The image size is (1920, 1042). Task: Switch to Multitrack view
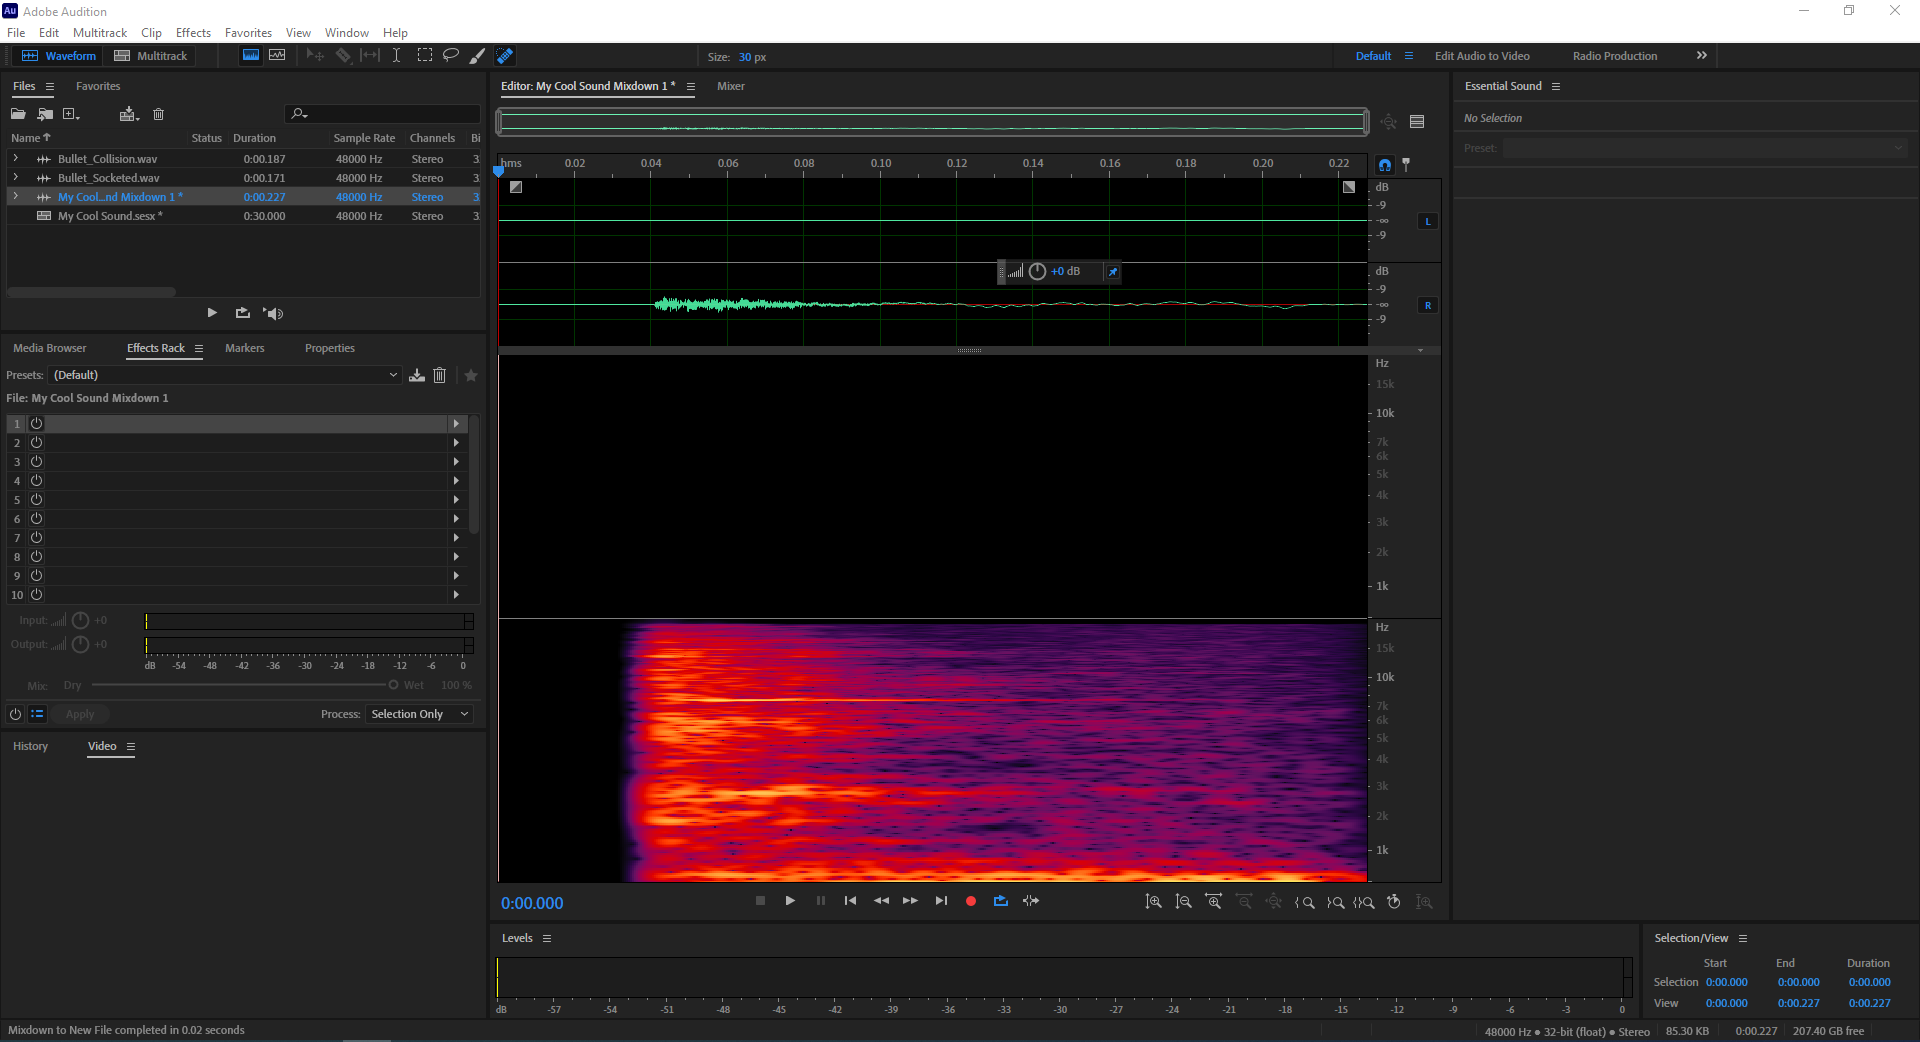[x=151, y=56]
